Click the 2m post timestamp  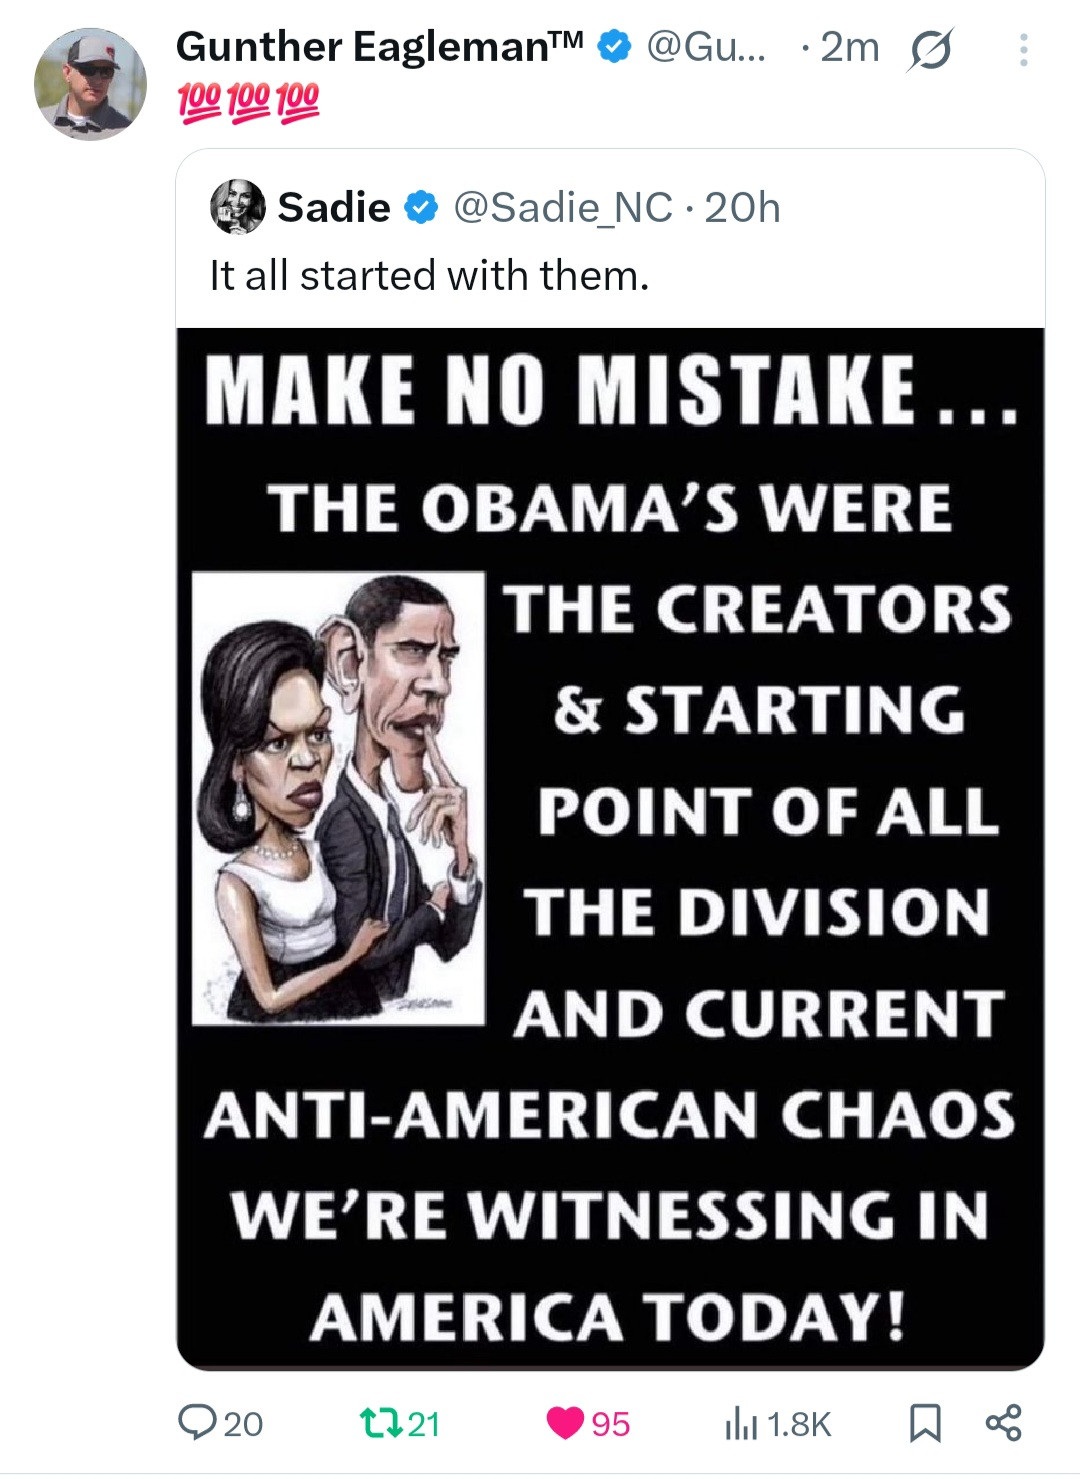(x=849, y=47)
